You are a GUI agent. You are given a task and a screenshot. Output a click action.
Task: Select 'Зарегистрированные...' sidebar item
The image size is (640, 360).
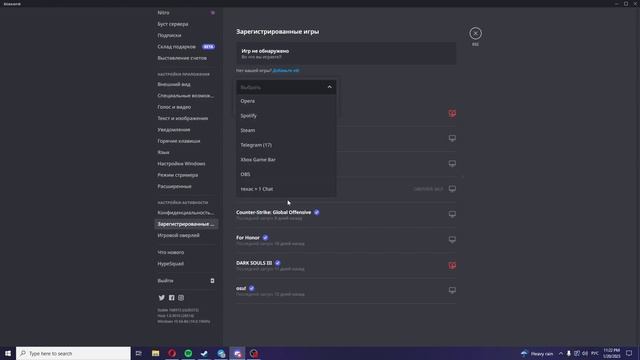point(187,224)
